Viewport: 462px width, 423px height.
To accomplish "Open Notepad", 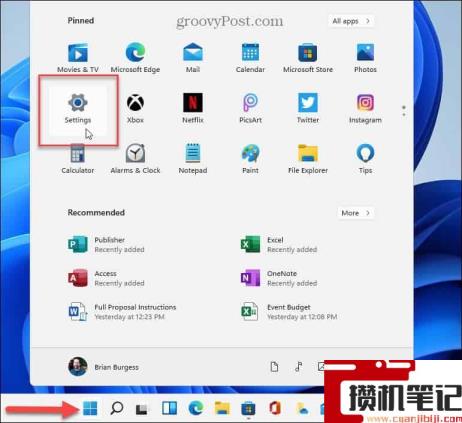I will point(193,159).
